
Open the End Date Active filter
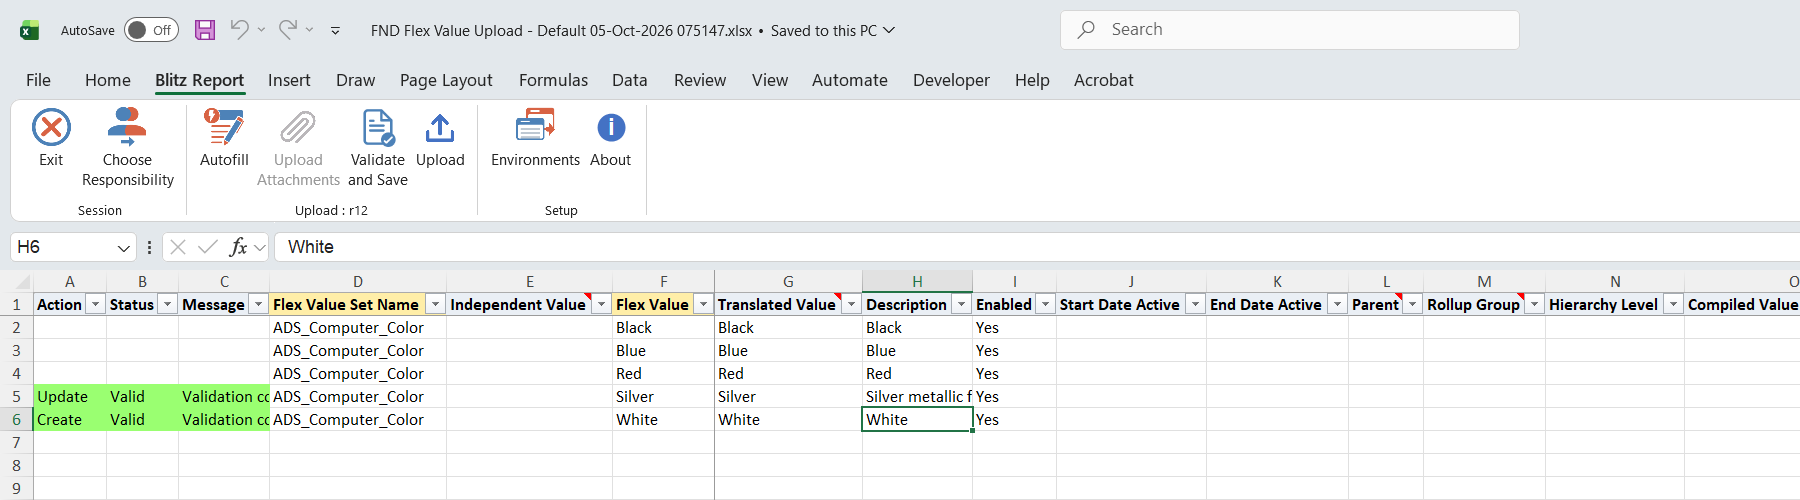[x=1337, y=304]
